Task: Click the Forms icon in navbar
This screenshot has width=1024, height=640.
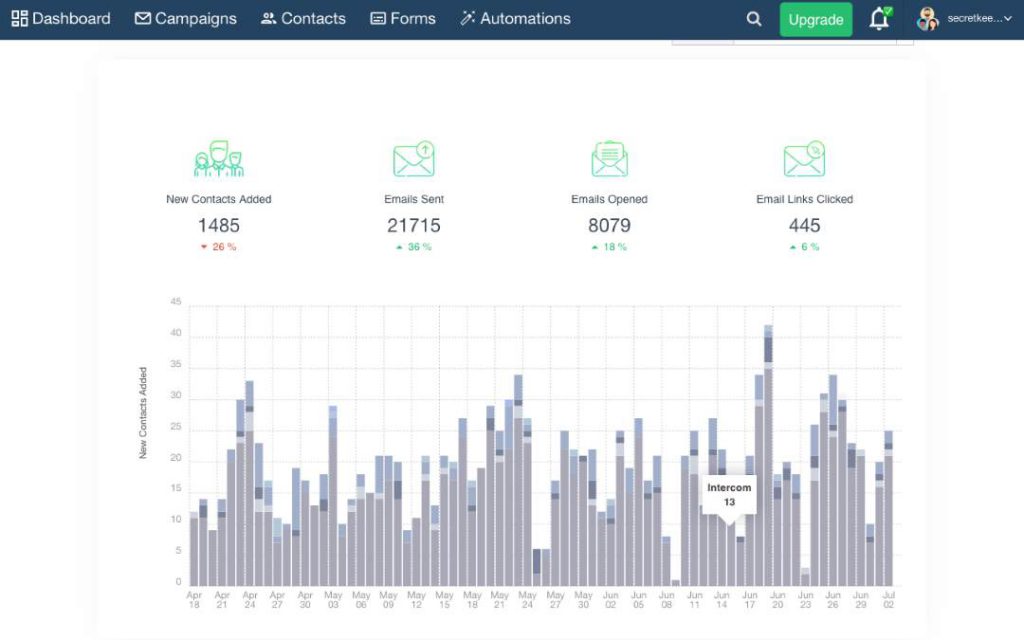Action: (377, 18)
